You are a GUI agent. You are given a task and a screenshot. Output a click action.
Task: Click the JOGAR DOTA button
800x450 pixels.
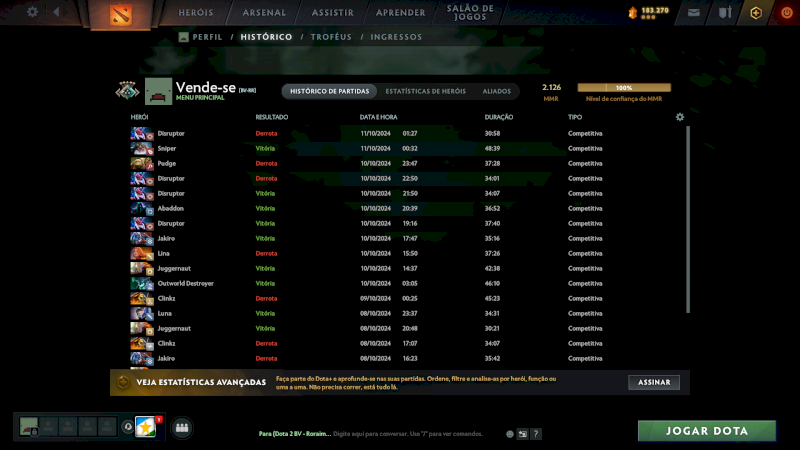(x=707, y=431)
